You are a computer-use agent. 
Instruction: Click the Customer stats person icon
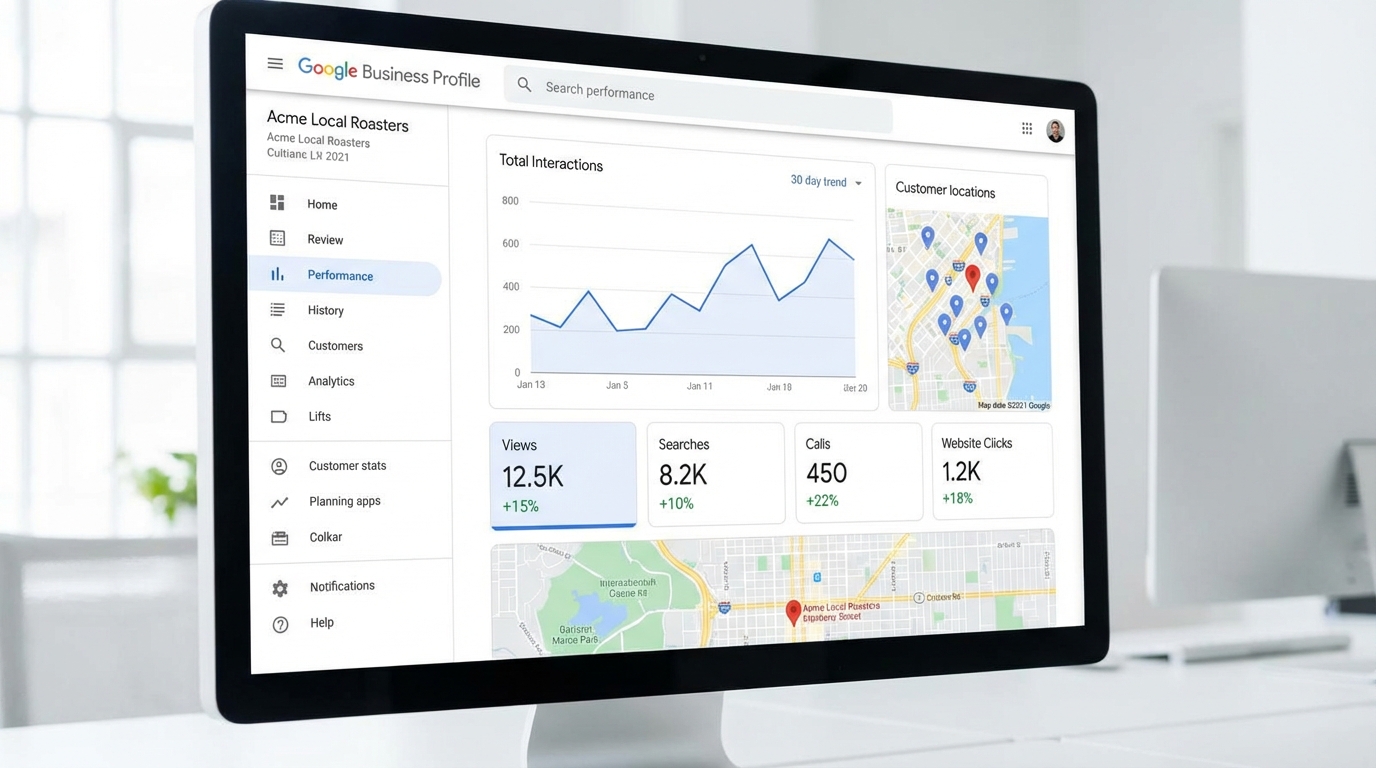(279, 466)
